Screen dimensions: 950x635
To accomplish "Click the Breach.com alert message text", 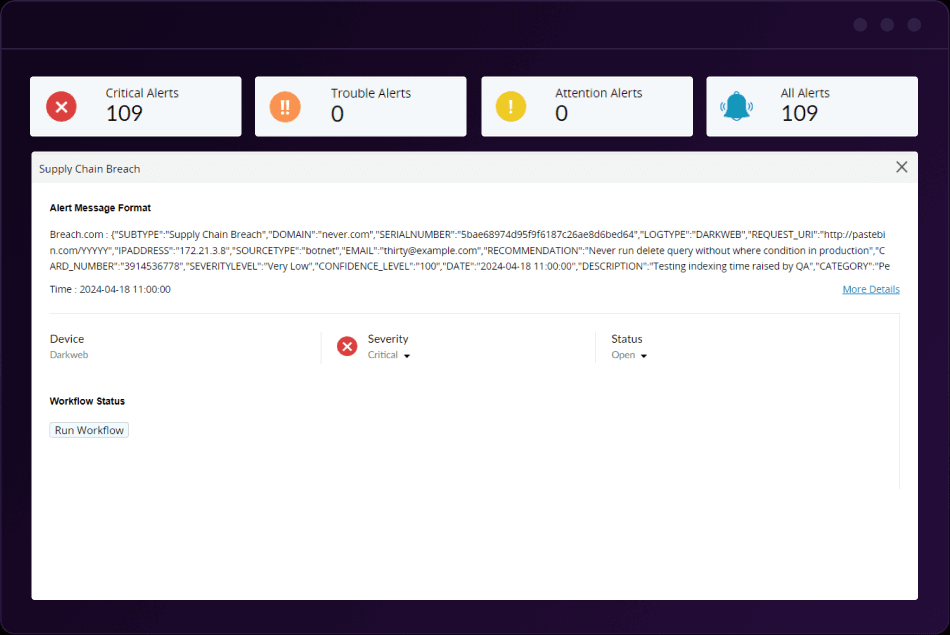I will click(470, 249).
